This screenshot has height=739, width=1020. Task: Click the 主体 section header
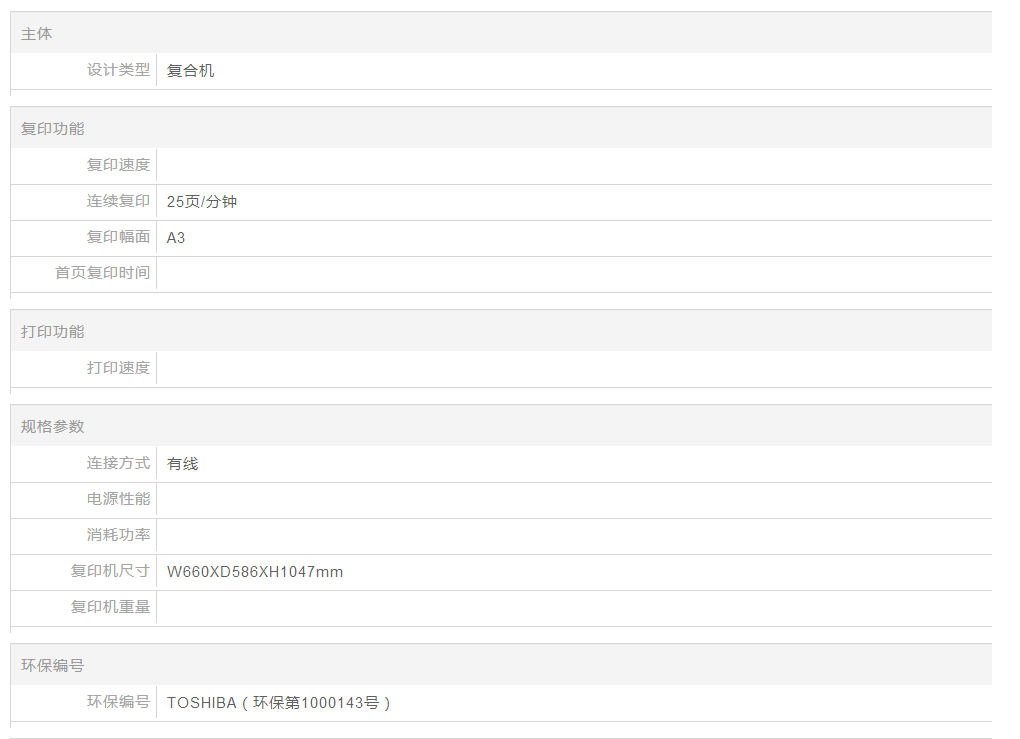coord(37,34)
